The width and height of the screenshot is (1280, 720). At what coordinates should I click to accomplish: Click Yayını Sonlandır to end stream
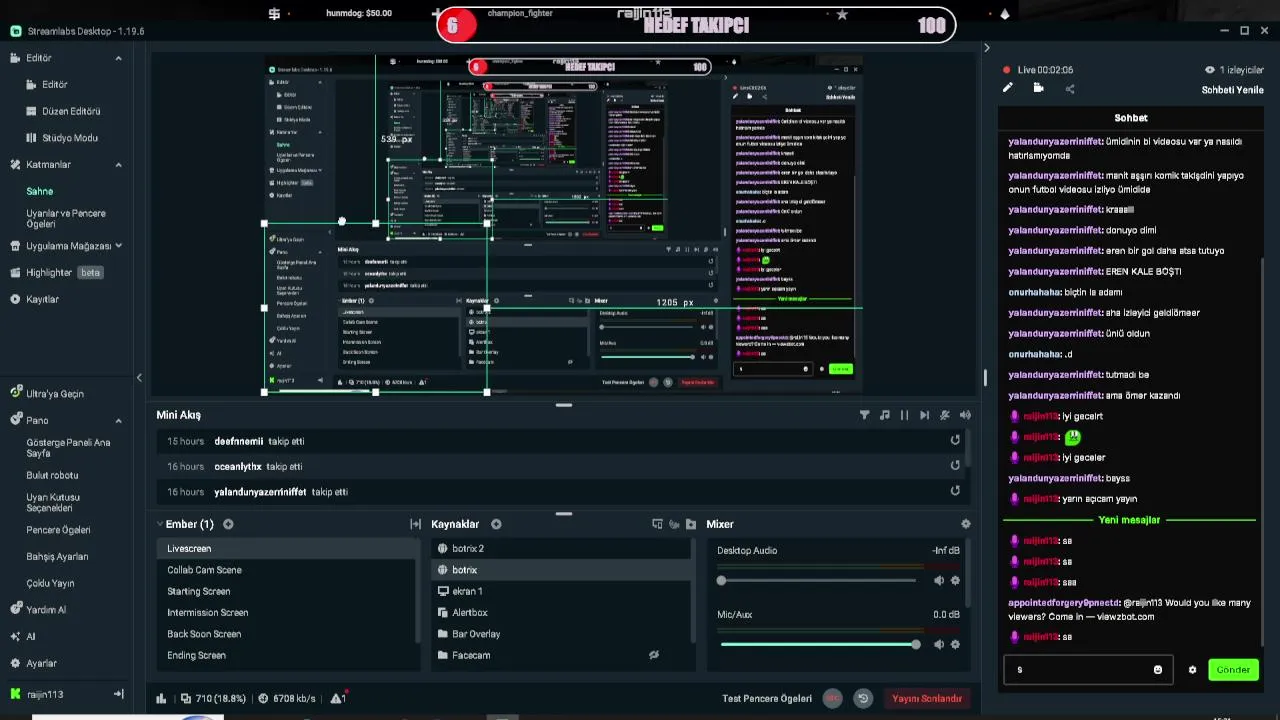click(927, 698)
